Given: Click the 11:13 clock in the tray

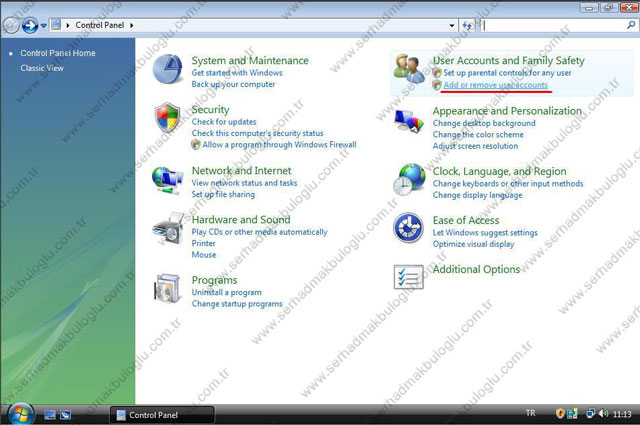Looking at the screenshot, I should (622, 414).
